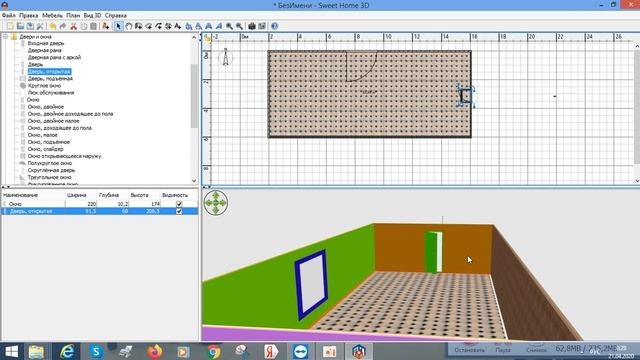Viewport: 640px width, 360px height.
Task: Select Люк обслуживания in catalog
Action: pos(51,93)
